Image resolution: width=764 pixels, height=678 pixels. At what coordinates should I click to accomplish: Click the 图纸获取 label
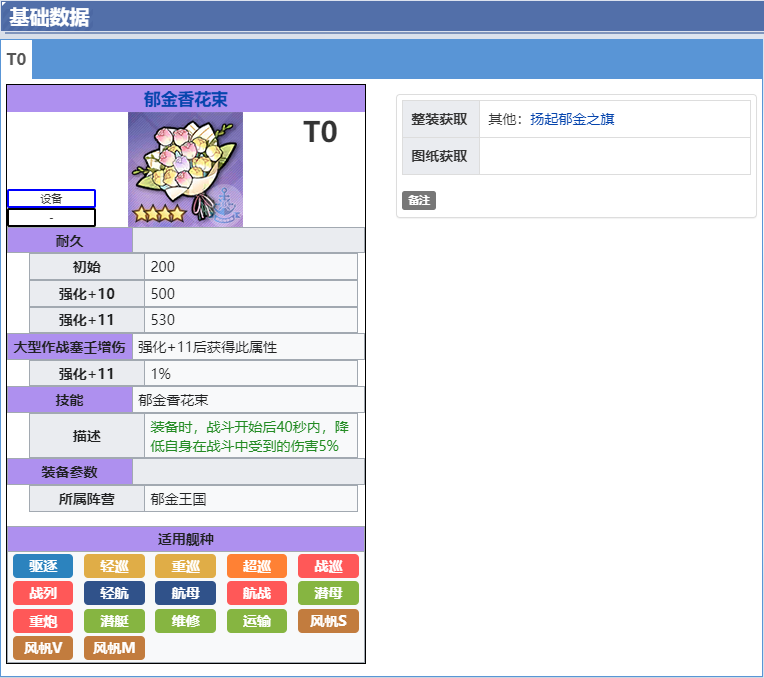pyautogui.click(x=441, y=156)
